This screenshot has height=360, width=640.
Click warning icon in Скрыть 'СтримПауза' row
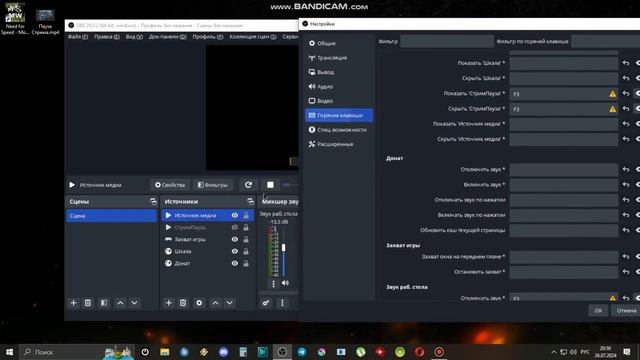(612, 109)
